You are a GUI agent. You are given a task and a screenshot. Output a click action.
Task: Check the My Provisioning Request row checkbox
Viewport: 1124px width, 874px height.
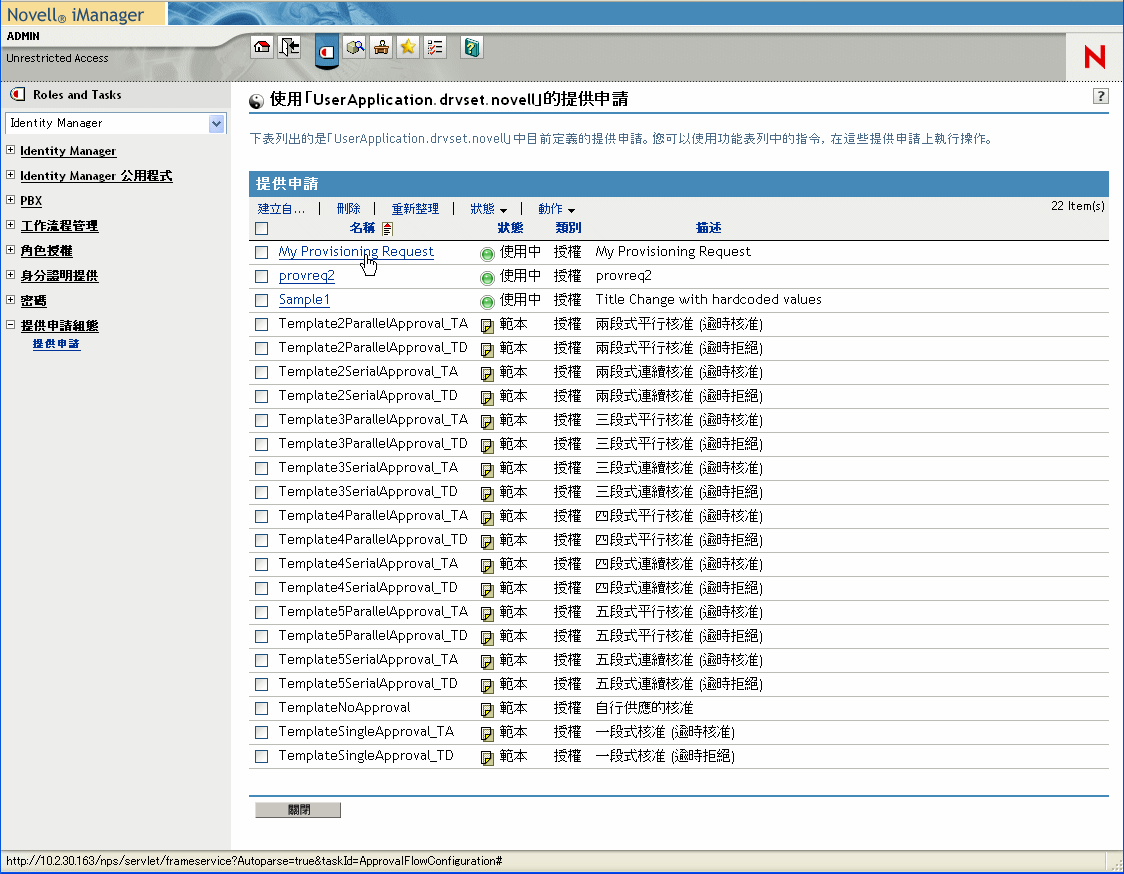262,252
